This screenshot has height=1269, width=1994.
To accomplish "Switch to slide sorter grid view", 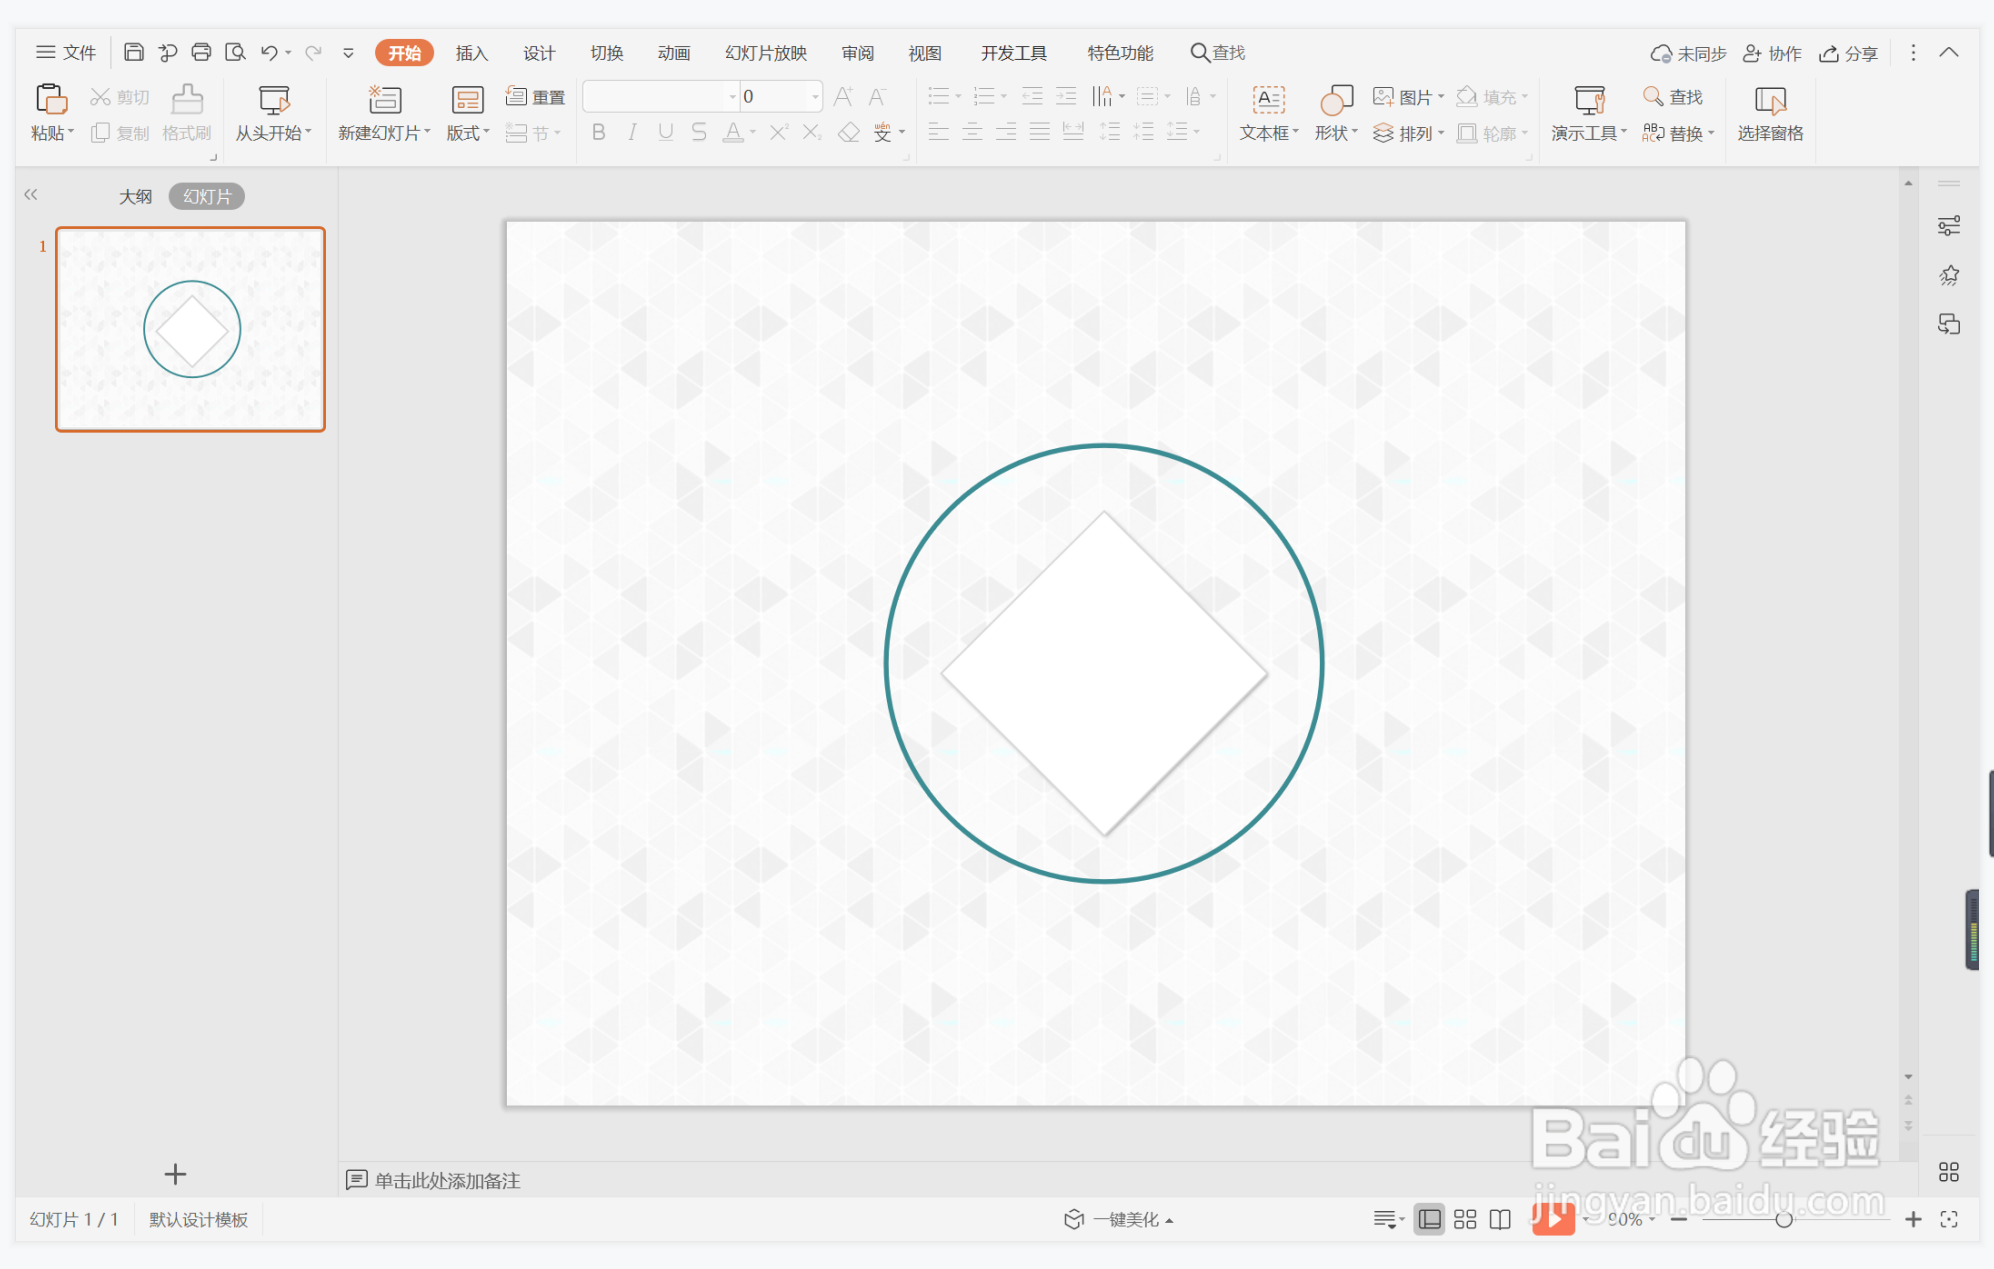I will coord(1465,1219).
